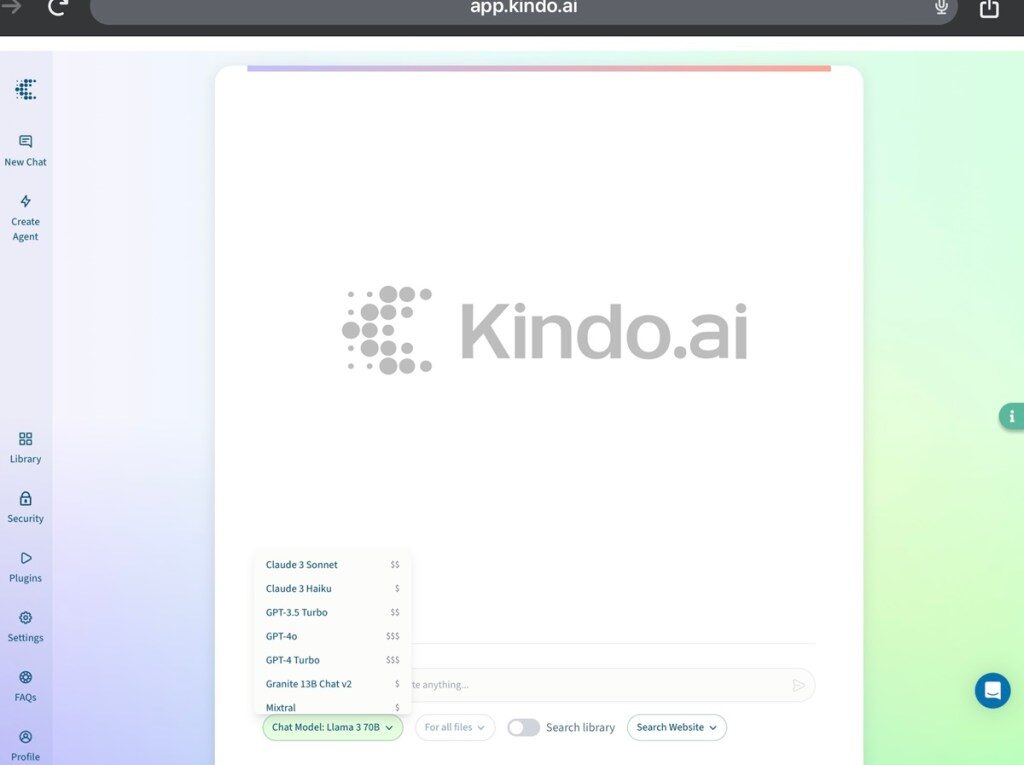Open the FAQs page
The width and height of the screenshot is (1024, 765).
pos(25,686)
